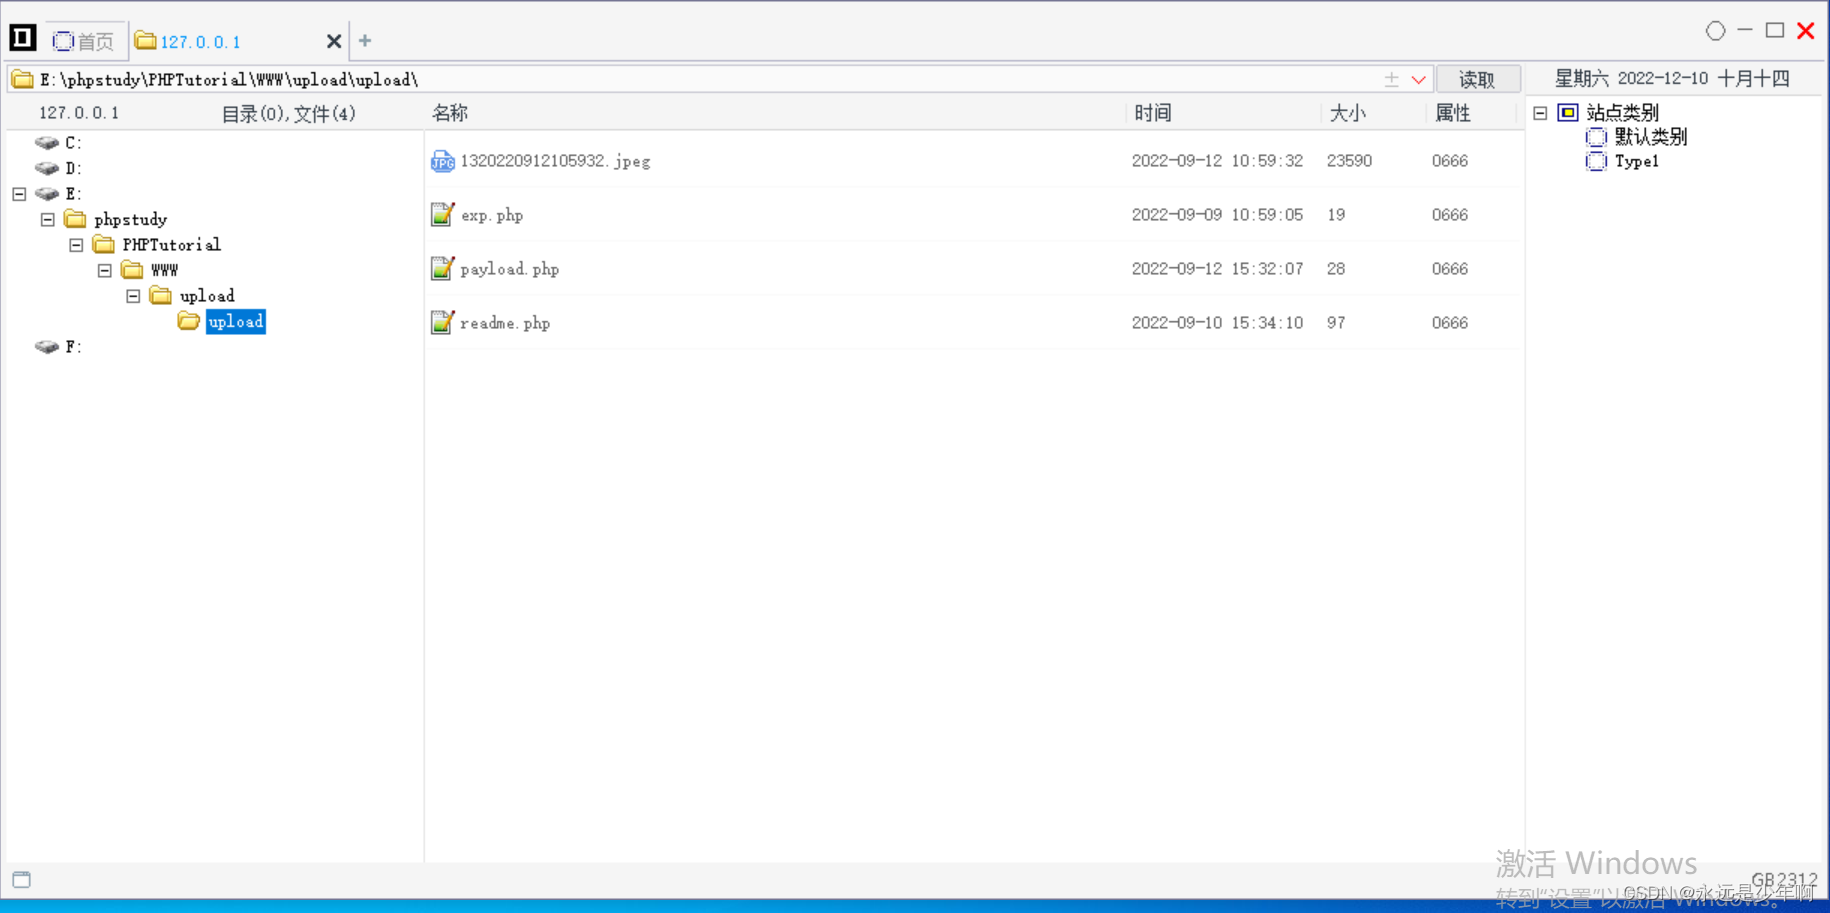Sort by 名称 column header
1830x913 pixels.
pos(450,113)
